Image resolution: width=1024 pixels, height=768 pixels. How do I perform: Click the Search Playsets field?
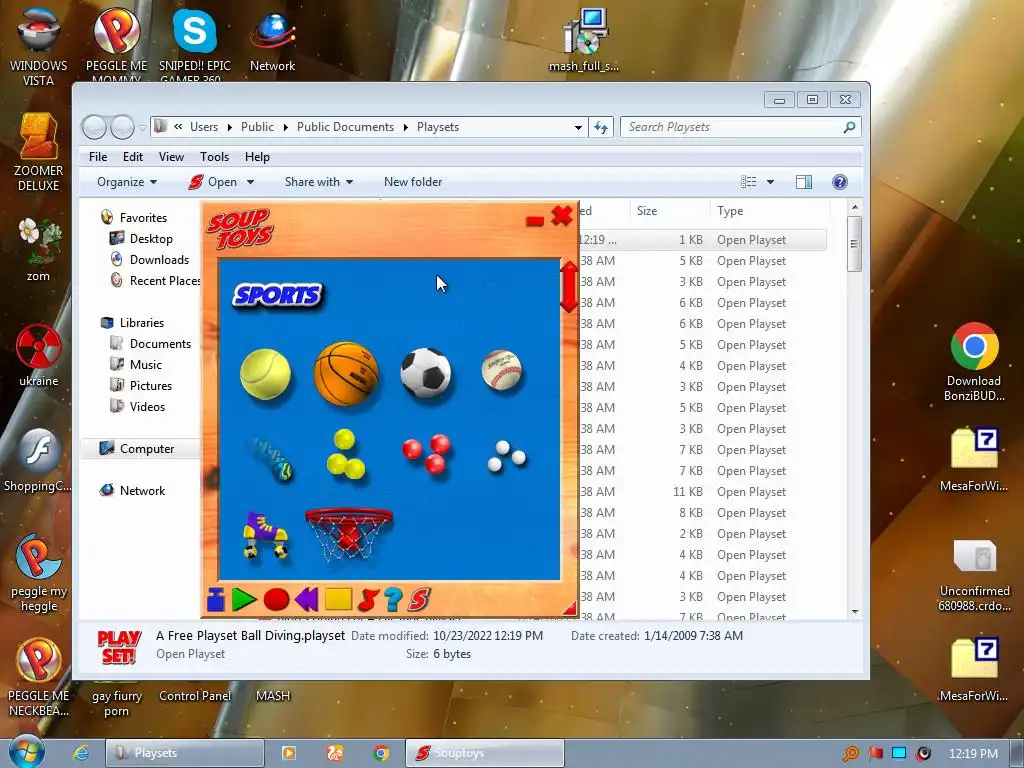[x=740, y=127]
